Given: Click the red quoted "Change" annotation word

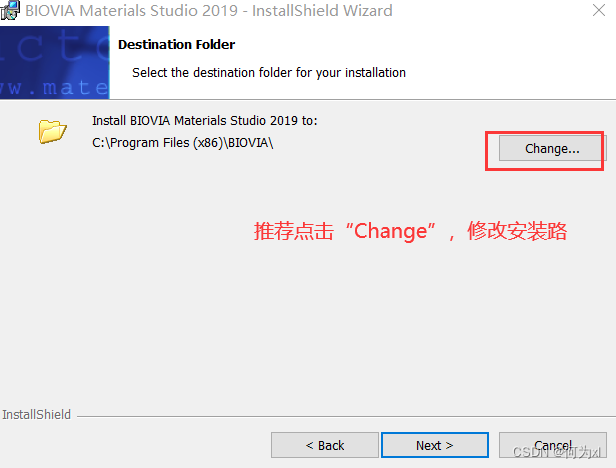Looking at the screenshot, I should 390,231.
